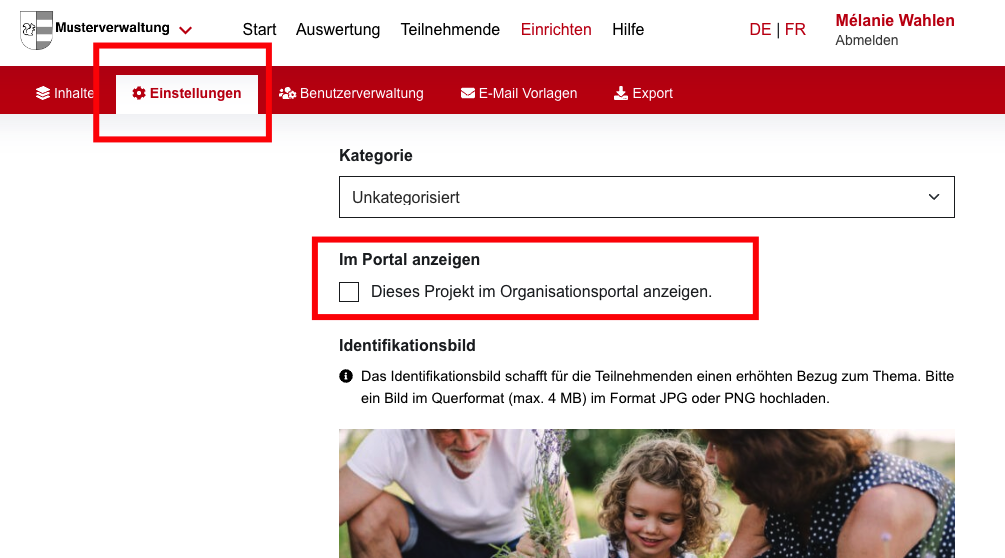
Task: Click the E-Mail Vorlagen envelope icon
Action: pyautogui.click(x=467, y=94)
